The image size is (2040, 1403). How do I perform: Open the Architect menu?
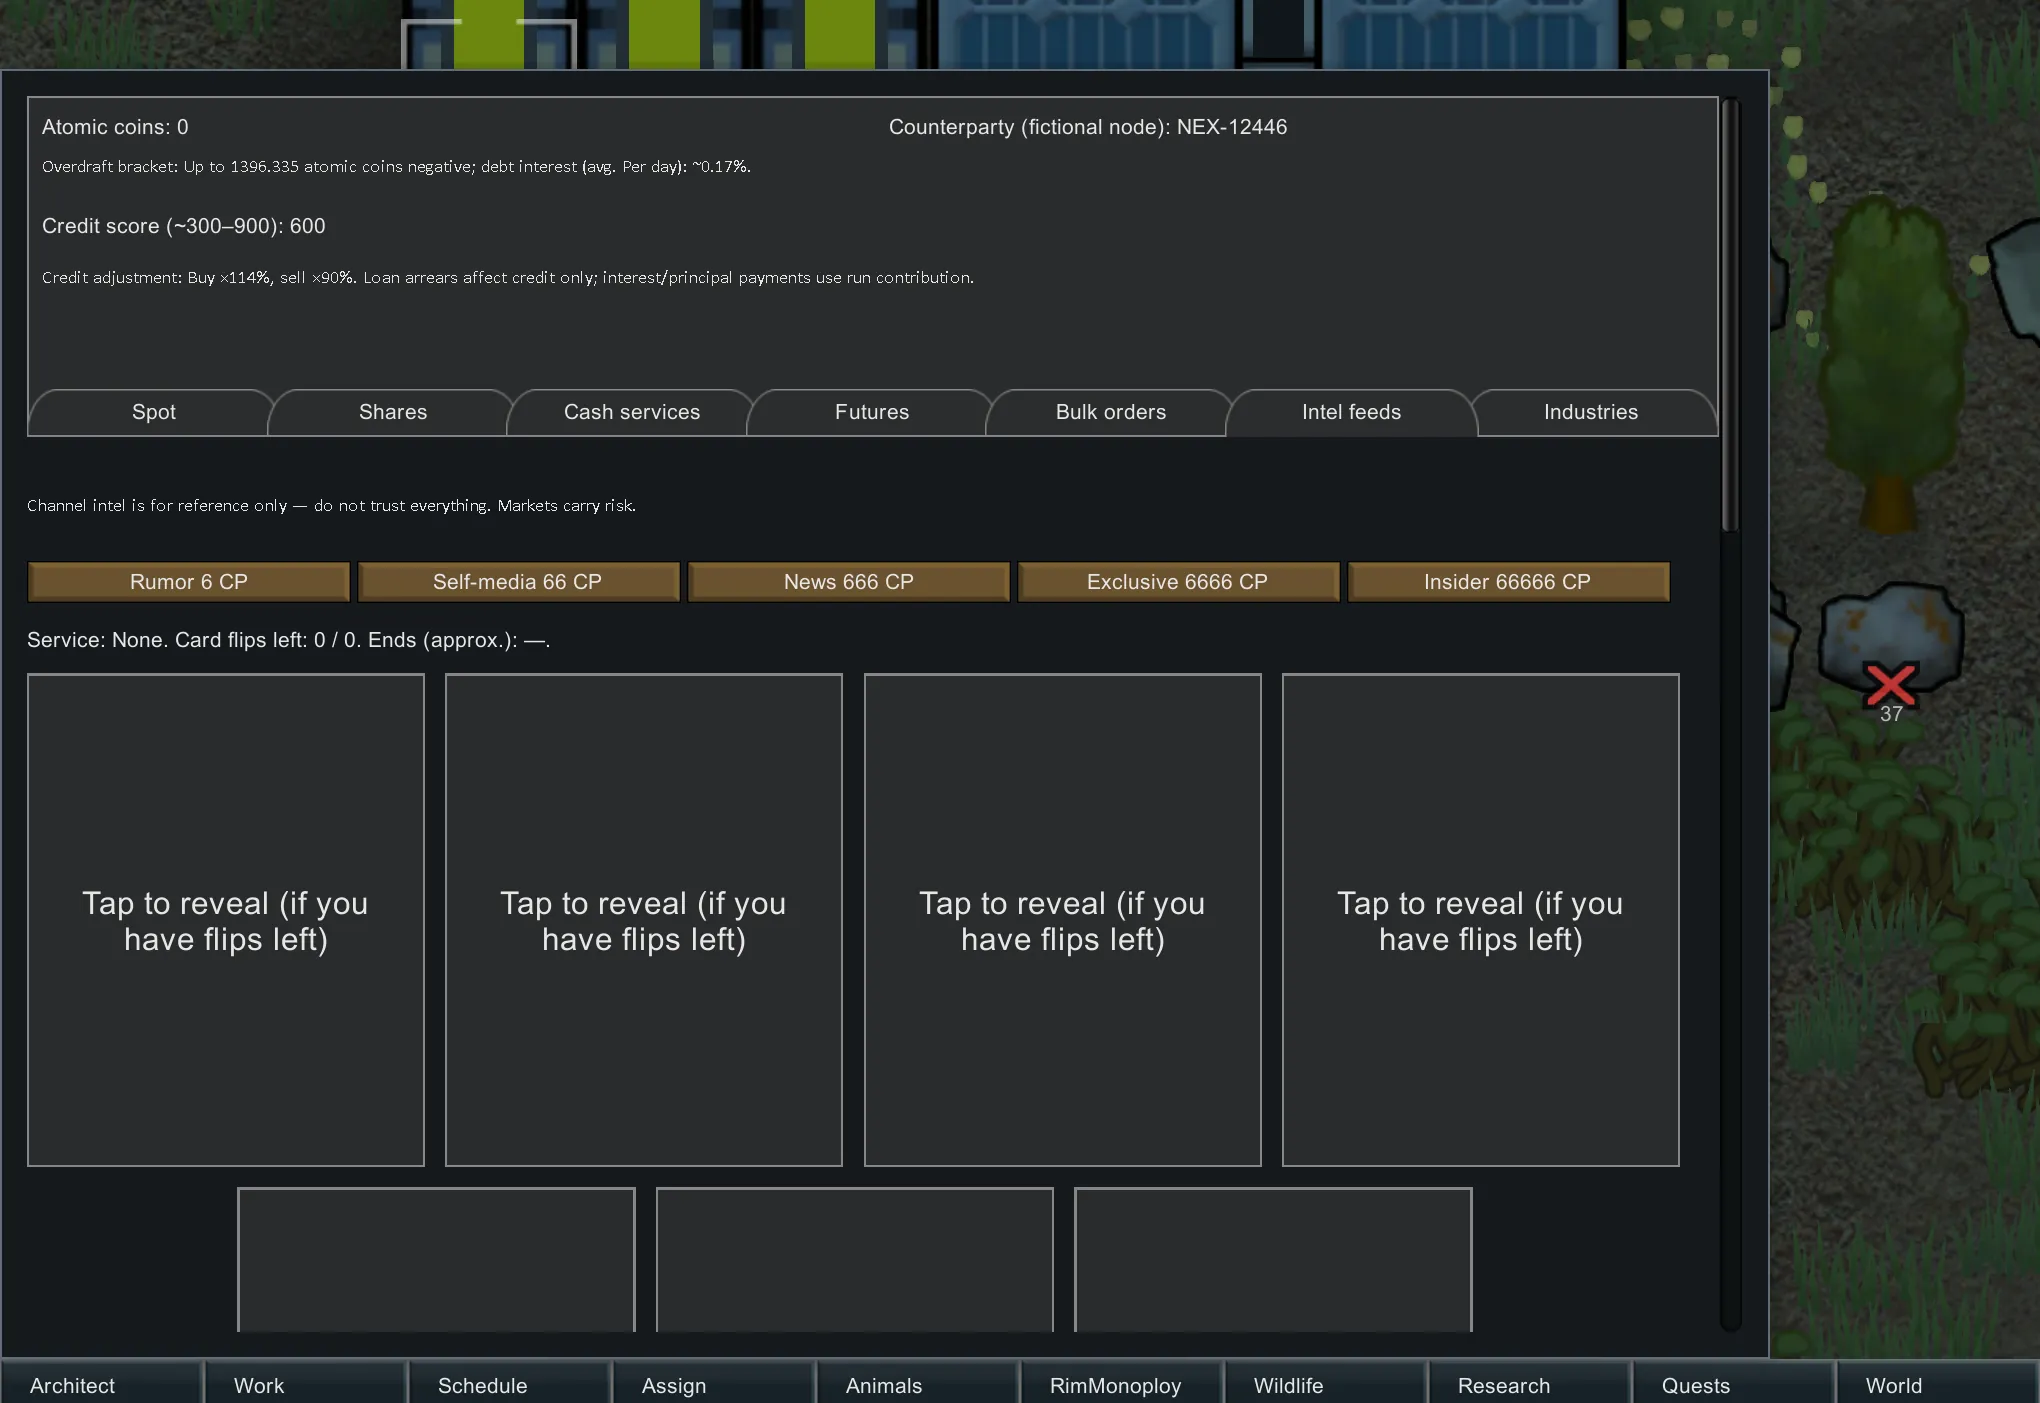point(101,1385)
